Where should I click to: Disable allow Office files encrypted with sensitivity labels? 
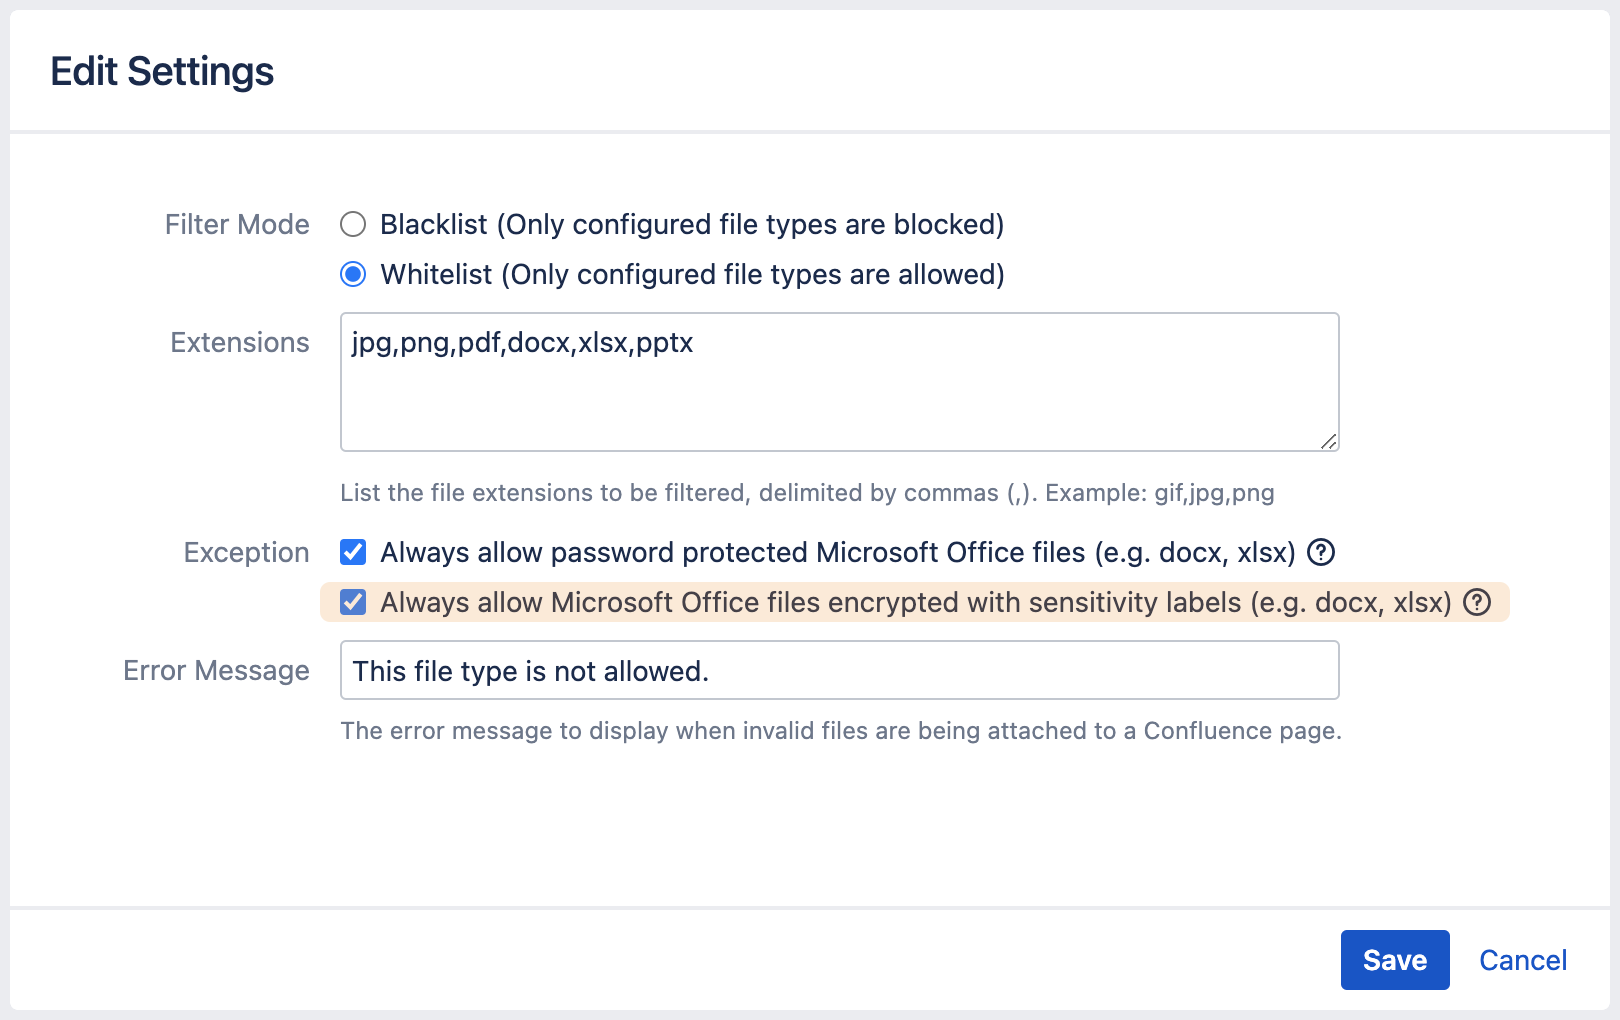coord(352,602)
